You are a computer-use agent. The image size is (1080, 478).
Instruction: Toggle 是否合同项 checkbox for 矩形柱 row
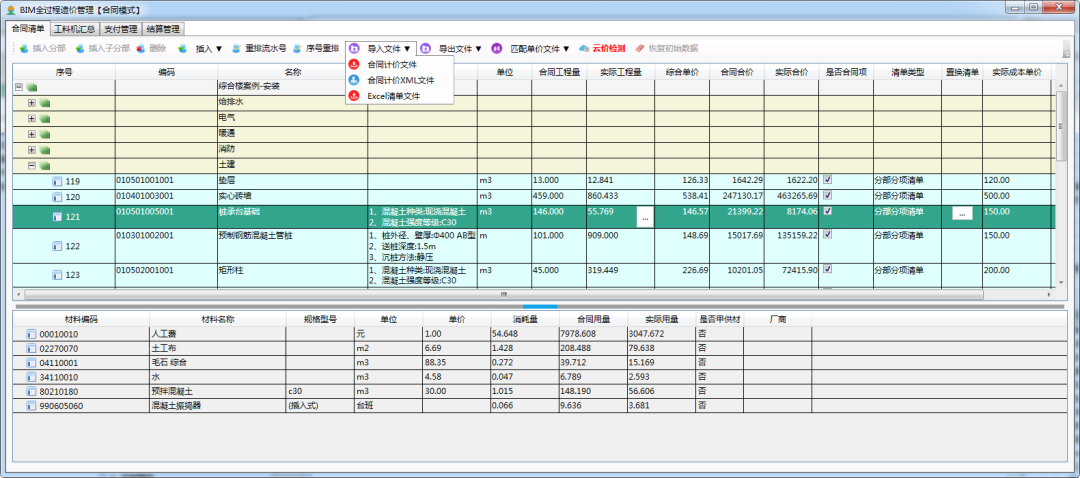coord(827,270)
